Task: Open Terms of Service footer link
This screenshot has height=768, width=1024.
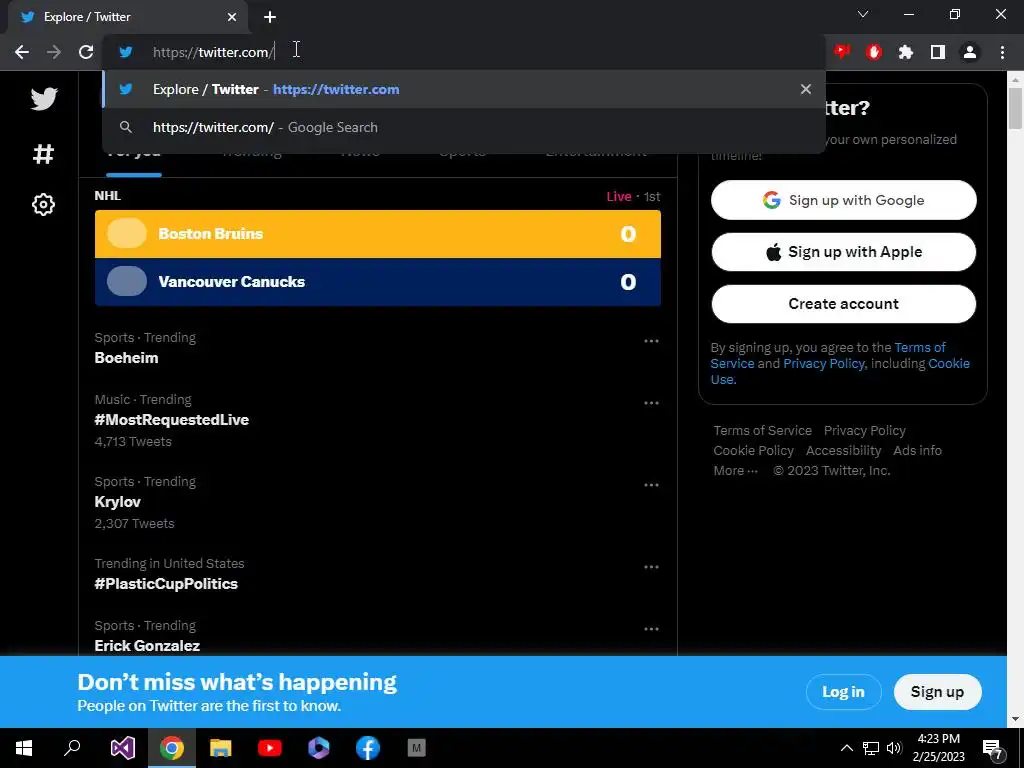Action: pyautogui.click(x=762, y=430)
